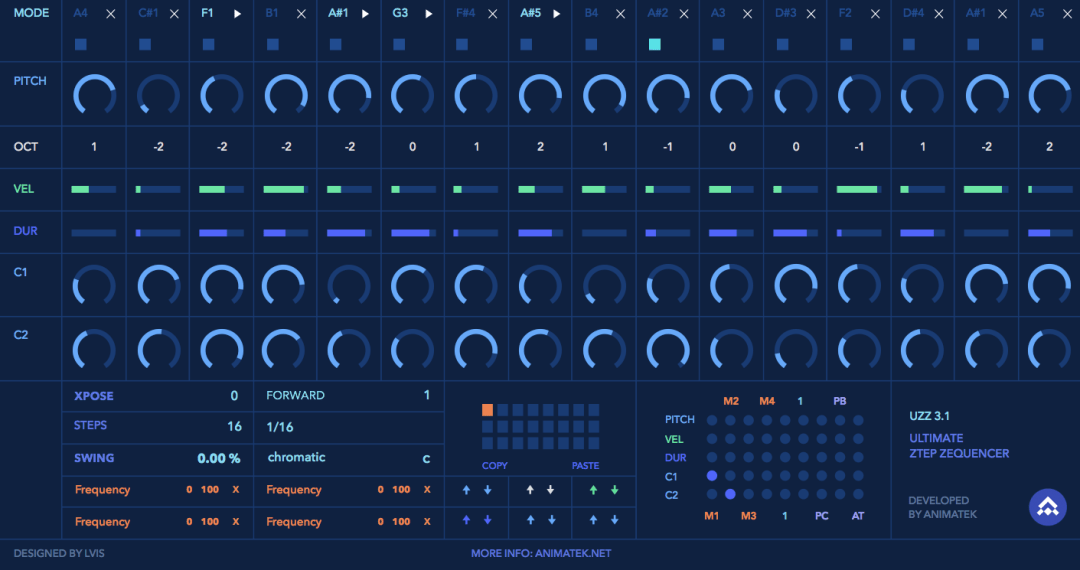Click the OCT row label
1080x570 pixels.
[x=26, y=147]
